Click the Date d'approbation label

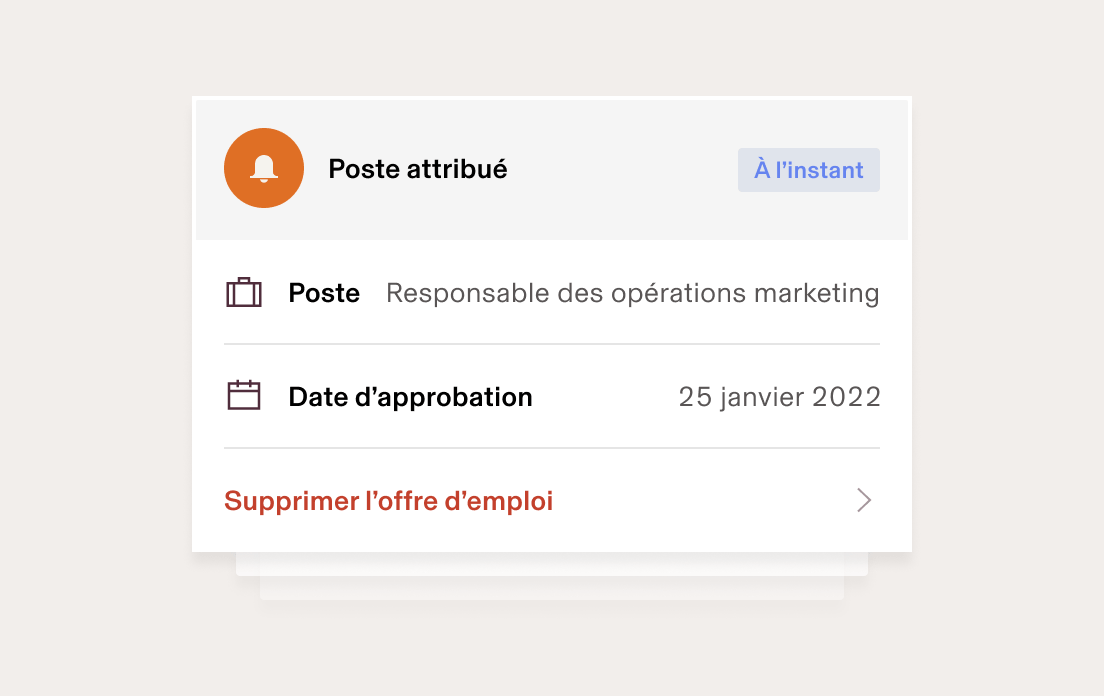click(410, 396)
